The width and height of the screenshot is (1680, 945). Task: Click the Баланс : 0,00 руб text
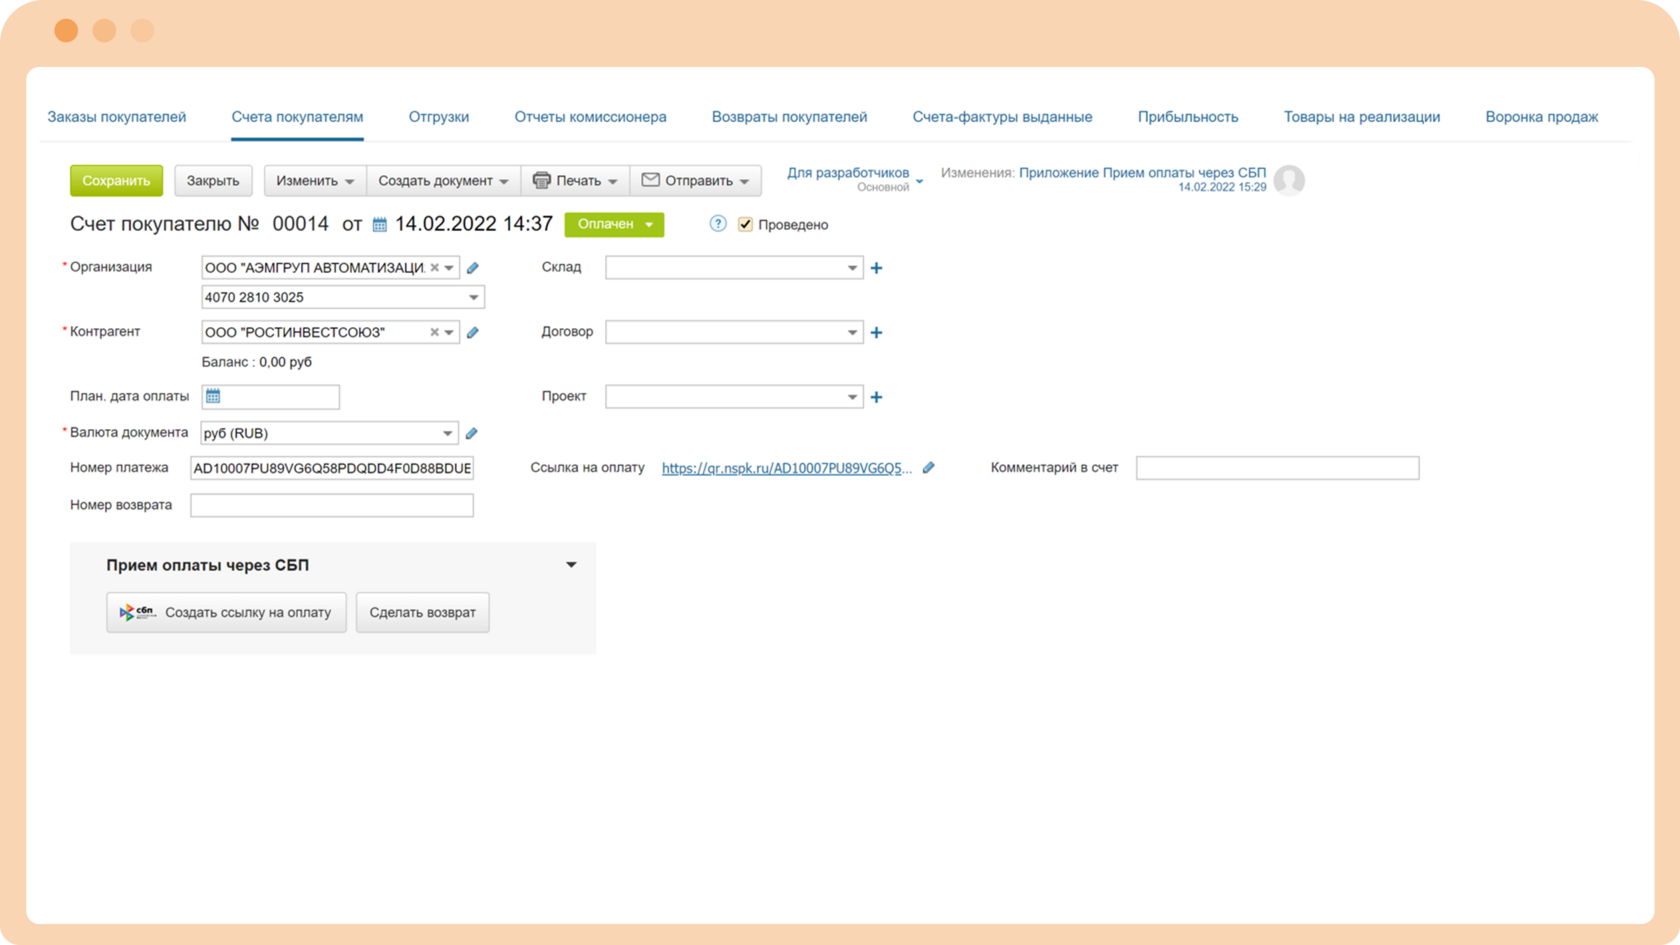click(x=257, y=362)
